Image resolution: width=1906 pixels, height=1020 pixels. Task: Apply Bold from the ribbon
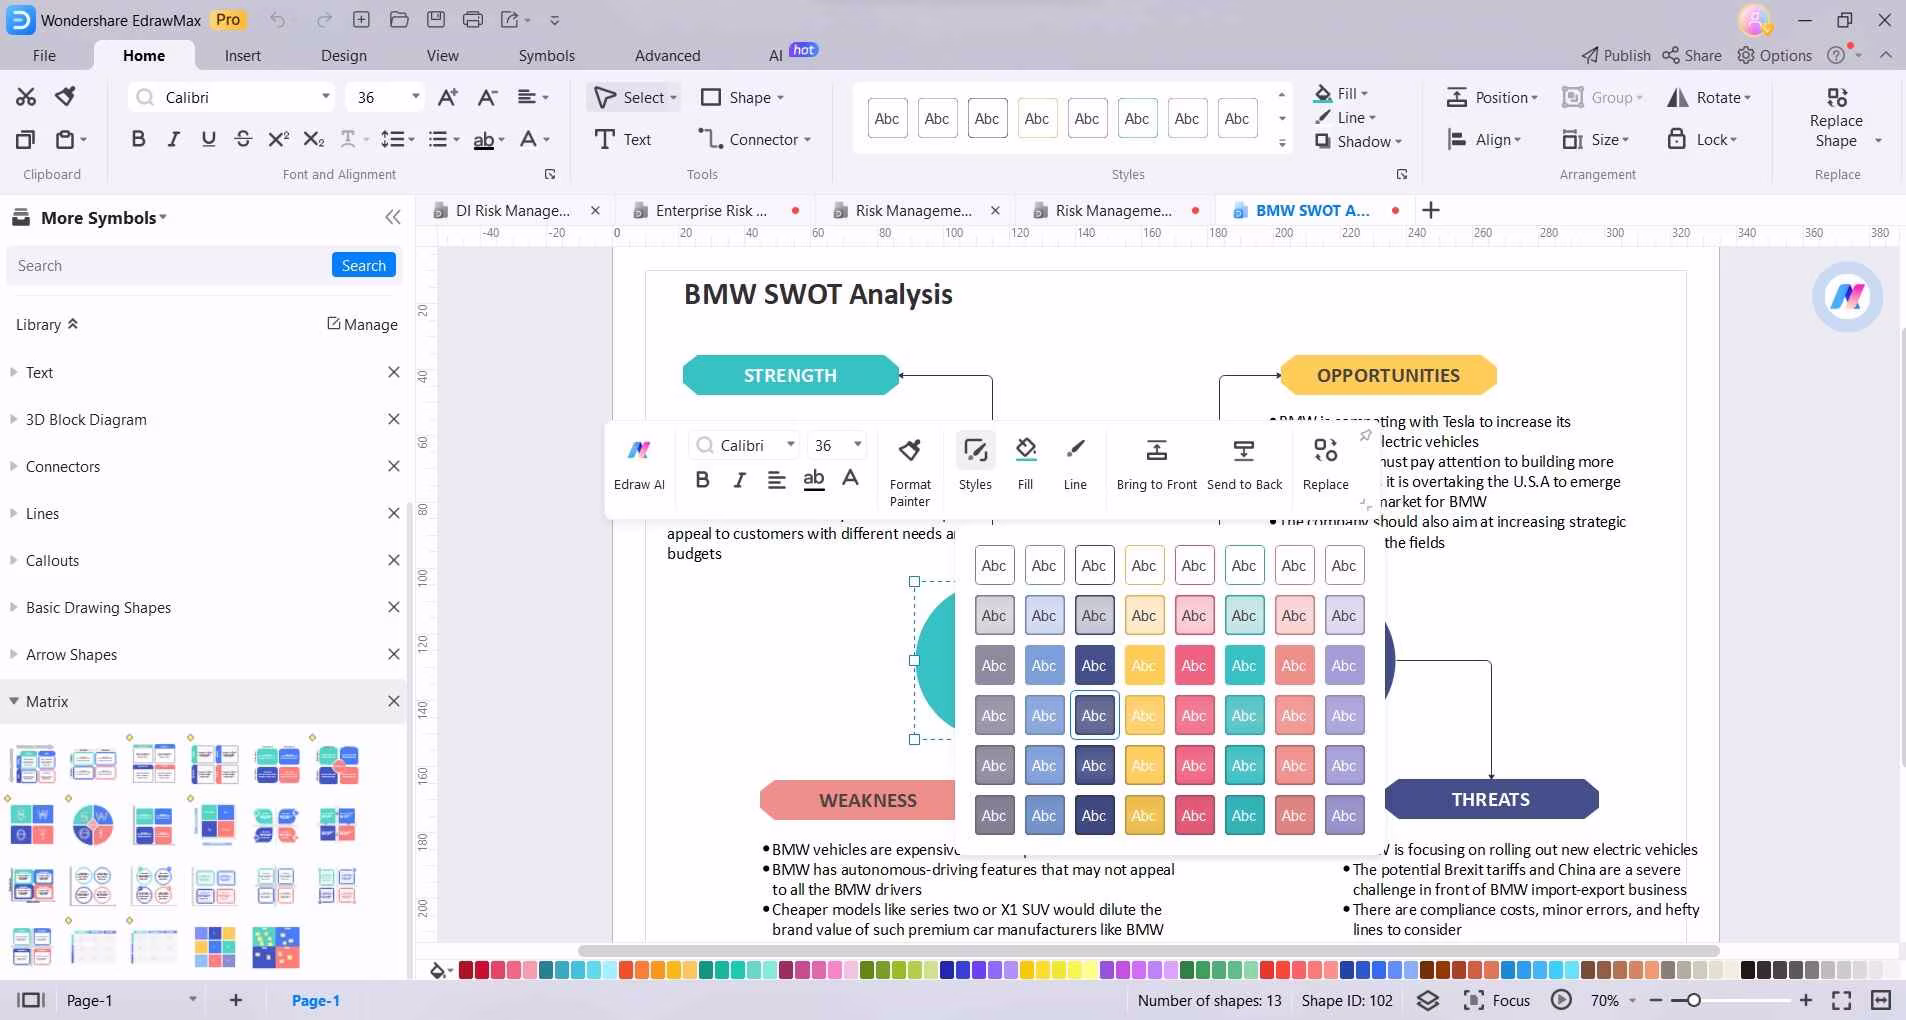click(138, 139)
